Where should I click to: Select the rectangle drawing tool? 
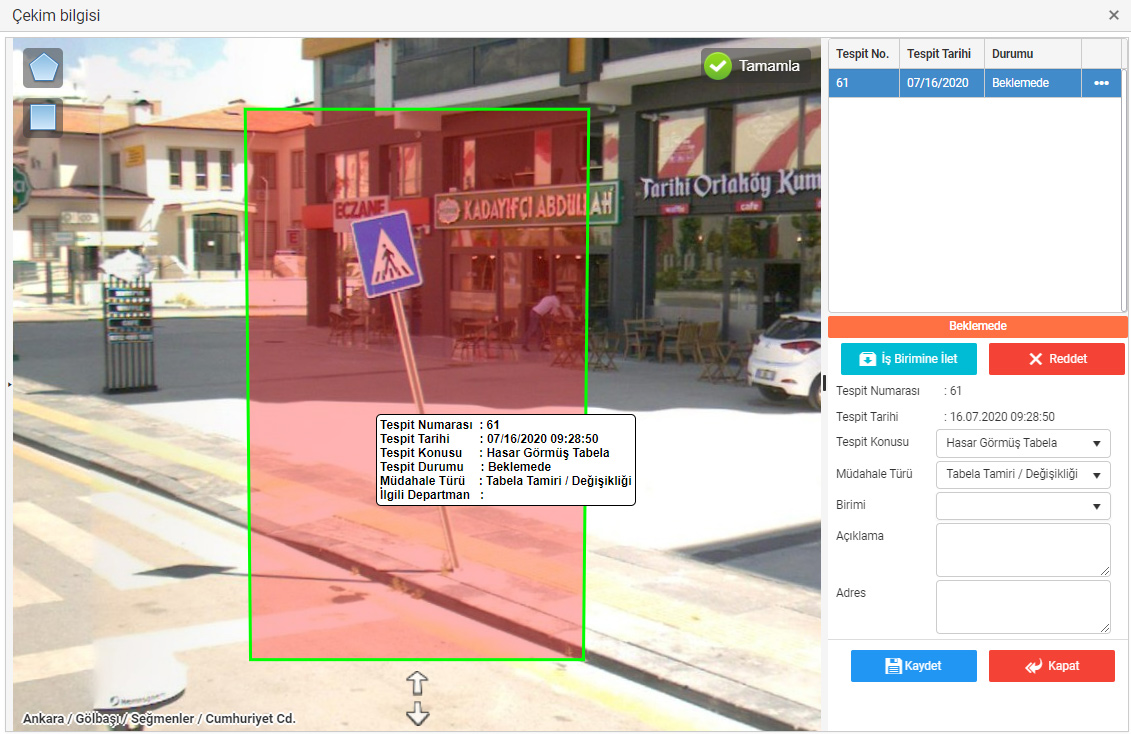point(43,118)
